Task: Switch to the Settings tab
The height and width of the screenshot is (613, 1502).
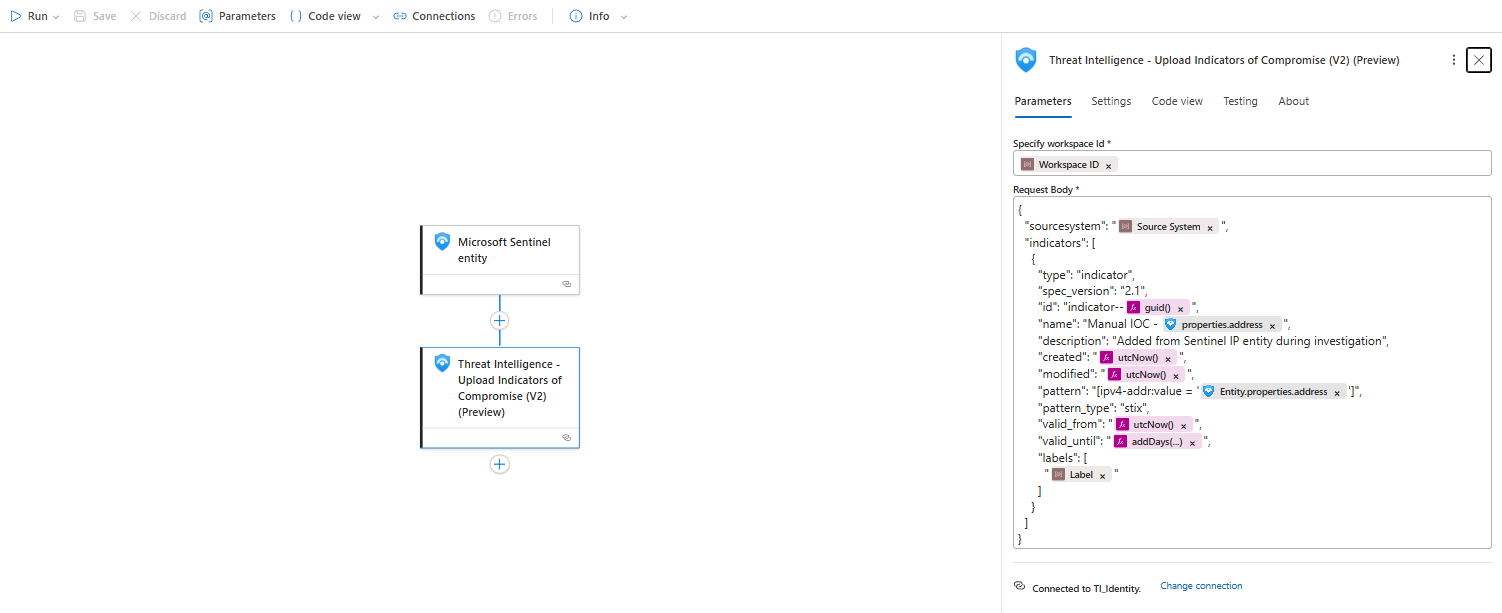Action: pyautogui.click(x=1111, y=101)
